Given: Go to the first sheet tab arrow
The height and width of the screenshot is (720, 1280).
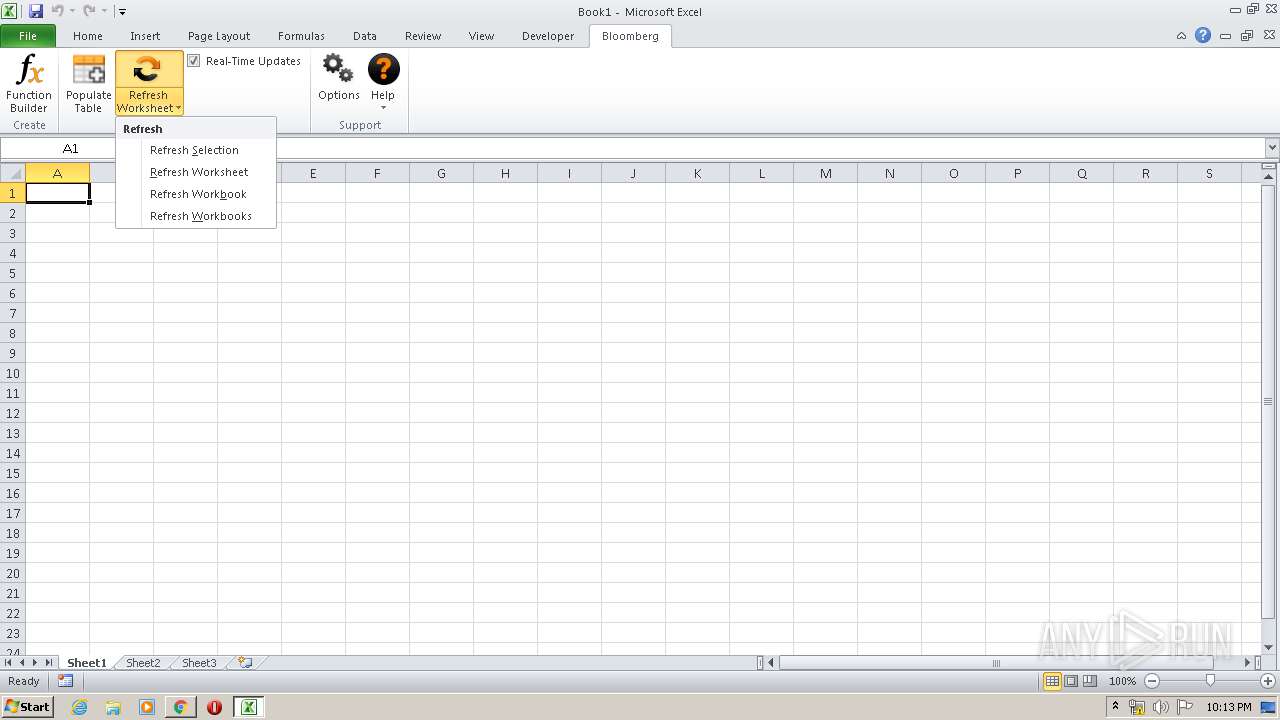Looking at the screenshot, I should coord(9,662).
